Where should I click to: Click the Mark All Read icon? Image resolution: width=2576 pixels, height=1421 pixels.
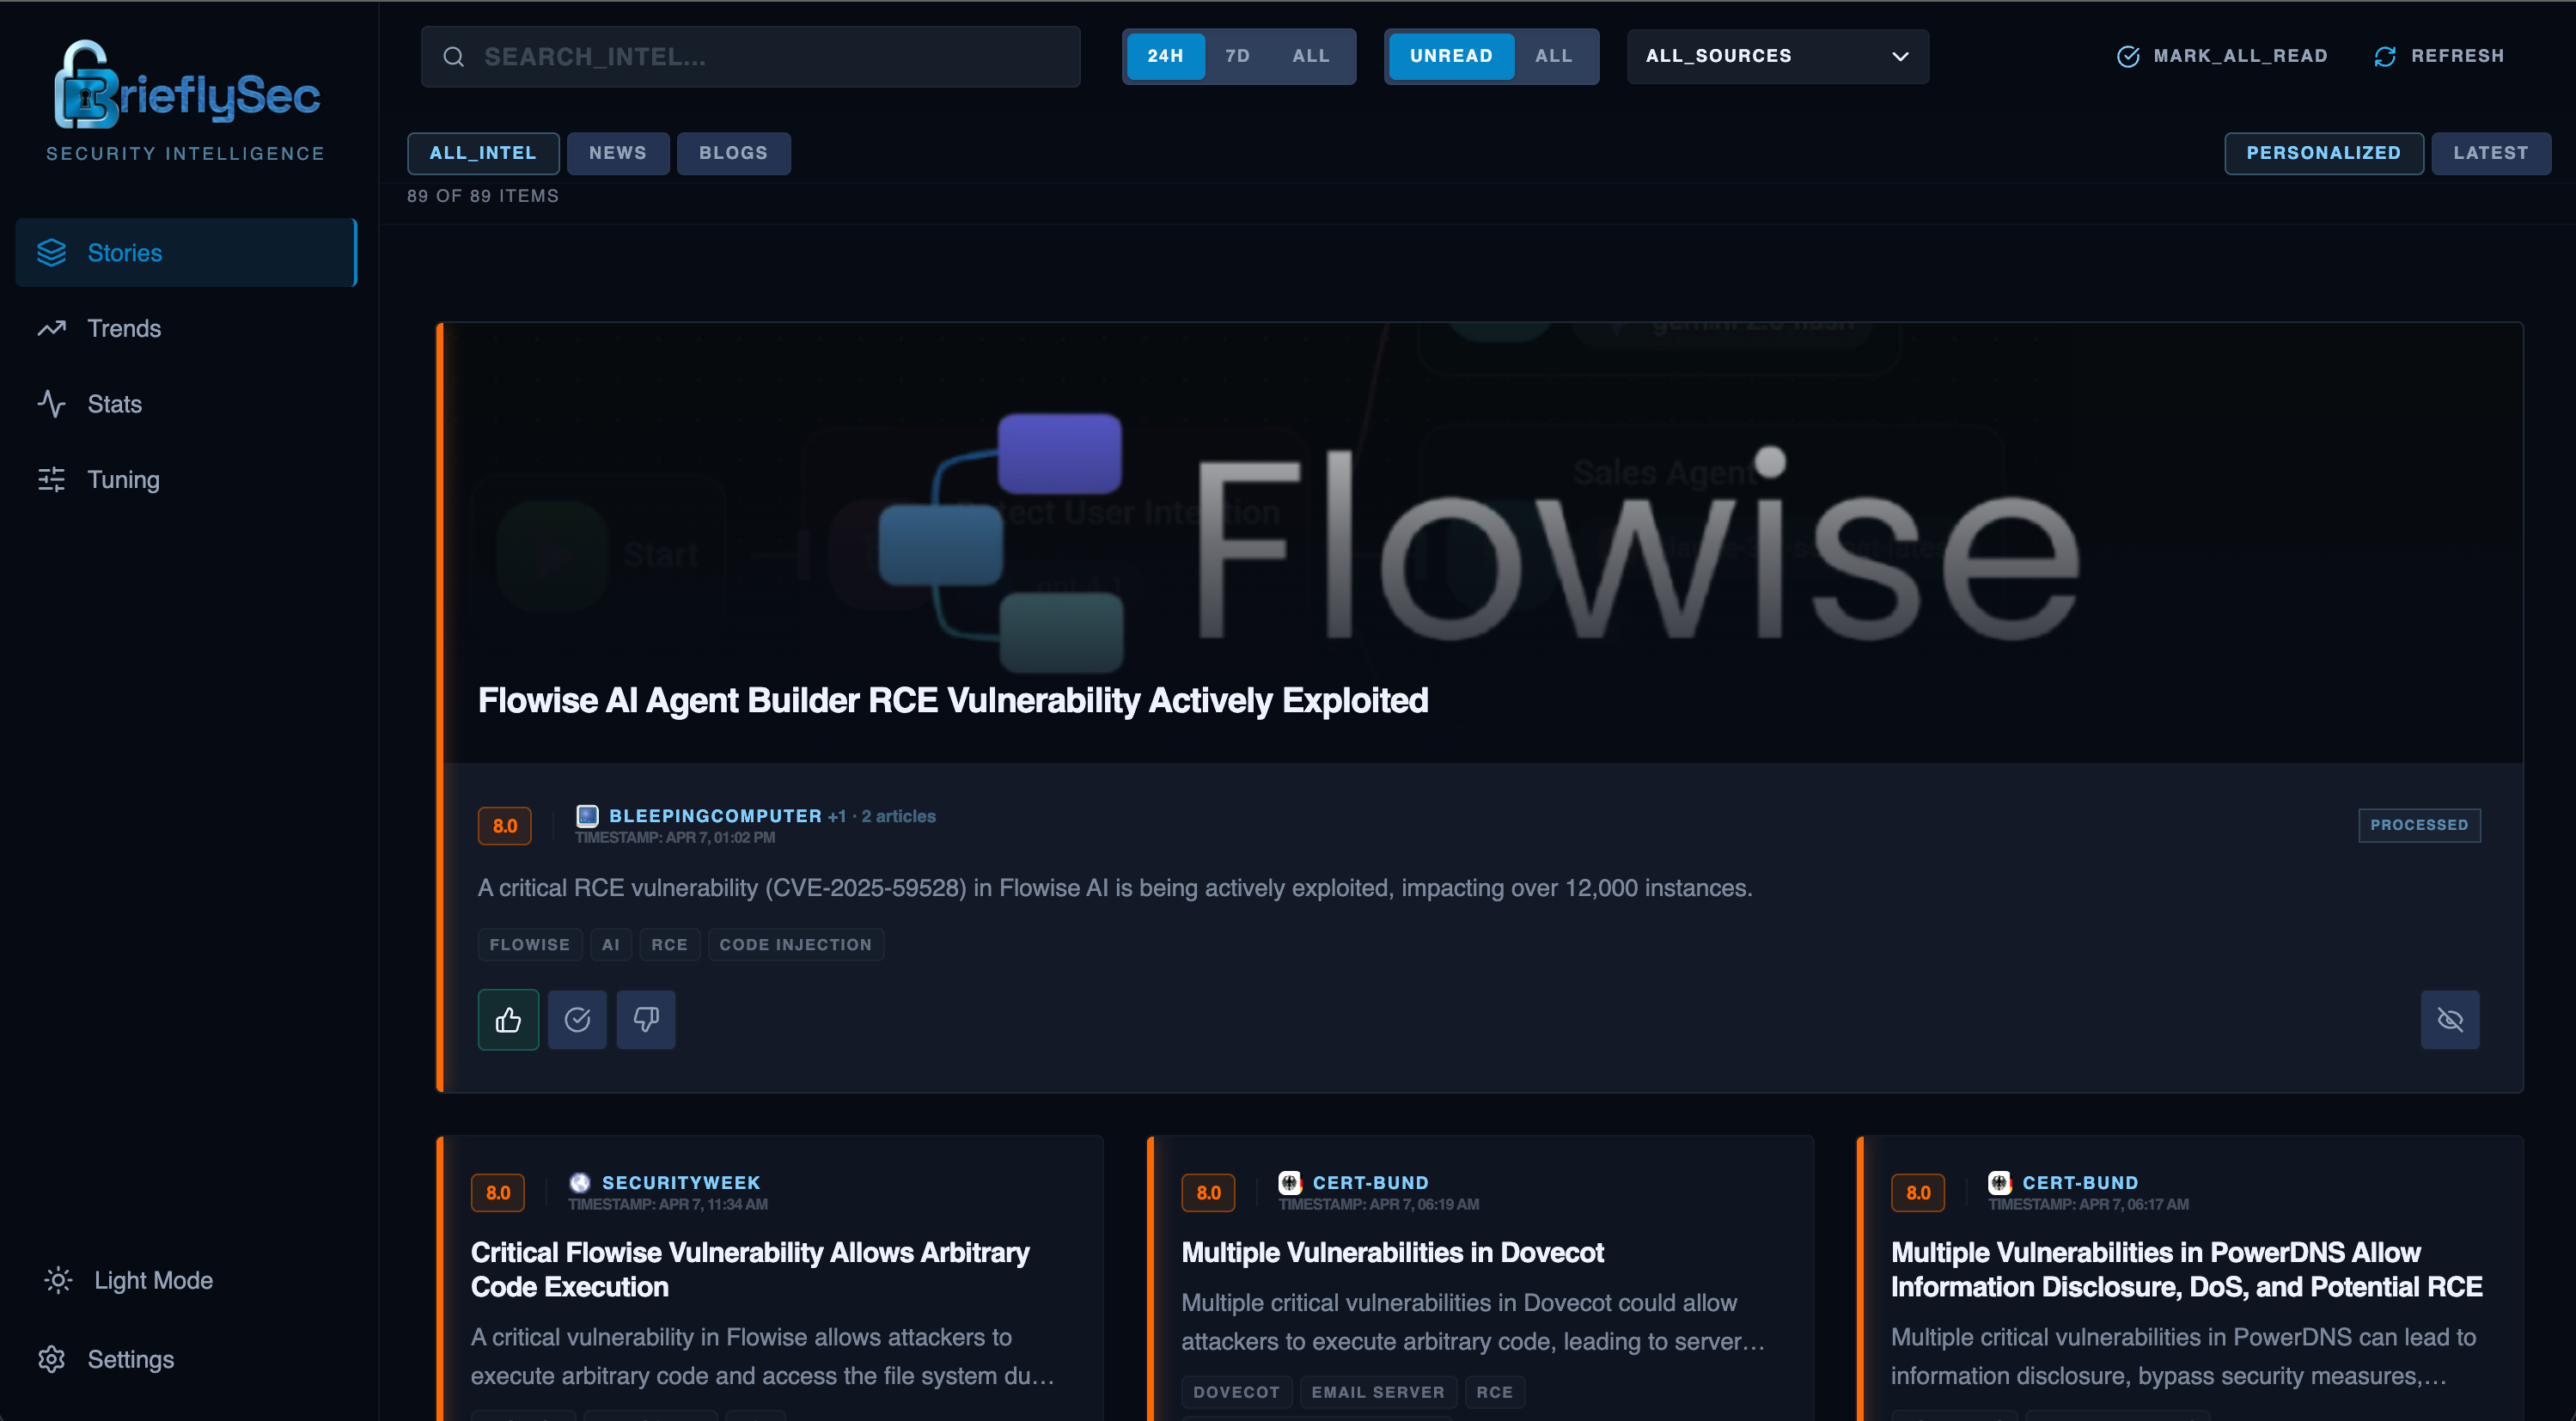(2128, 56)
